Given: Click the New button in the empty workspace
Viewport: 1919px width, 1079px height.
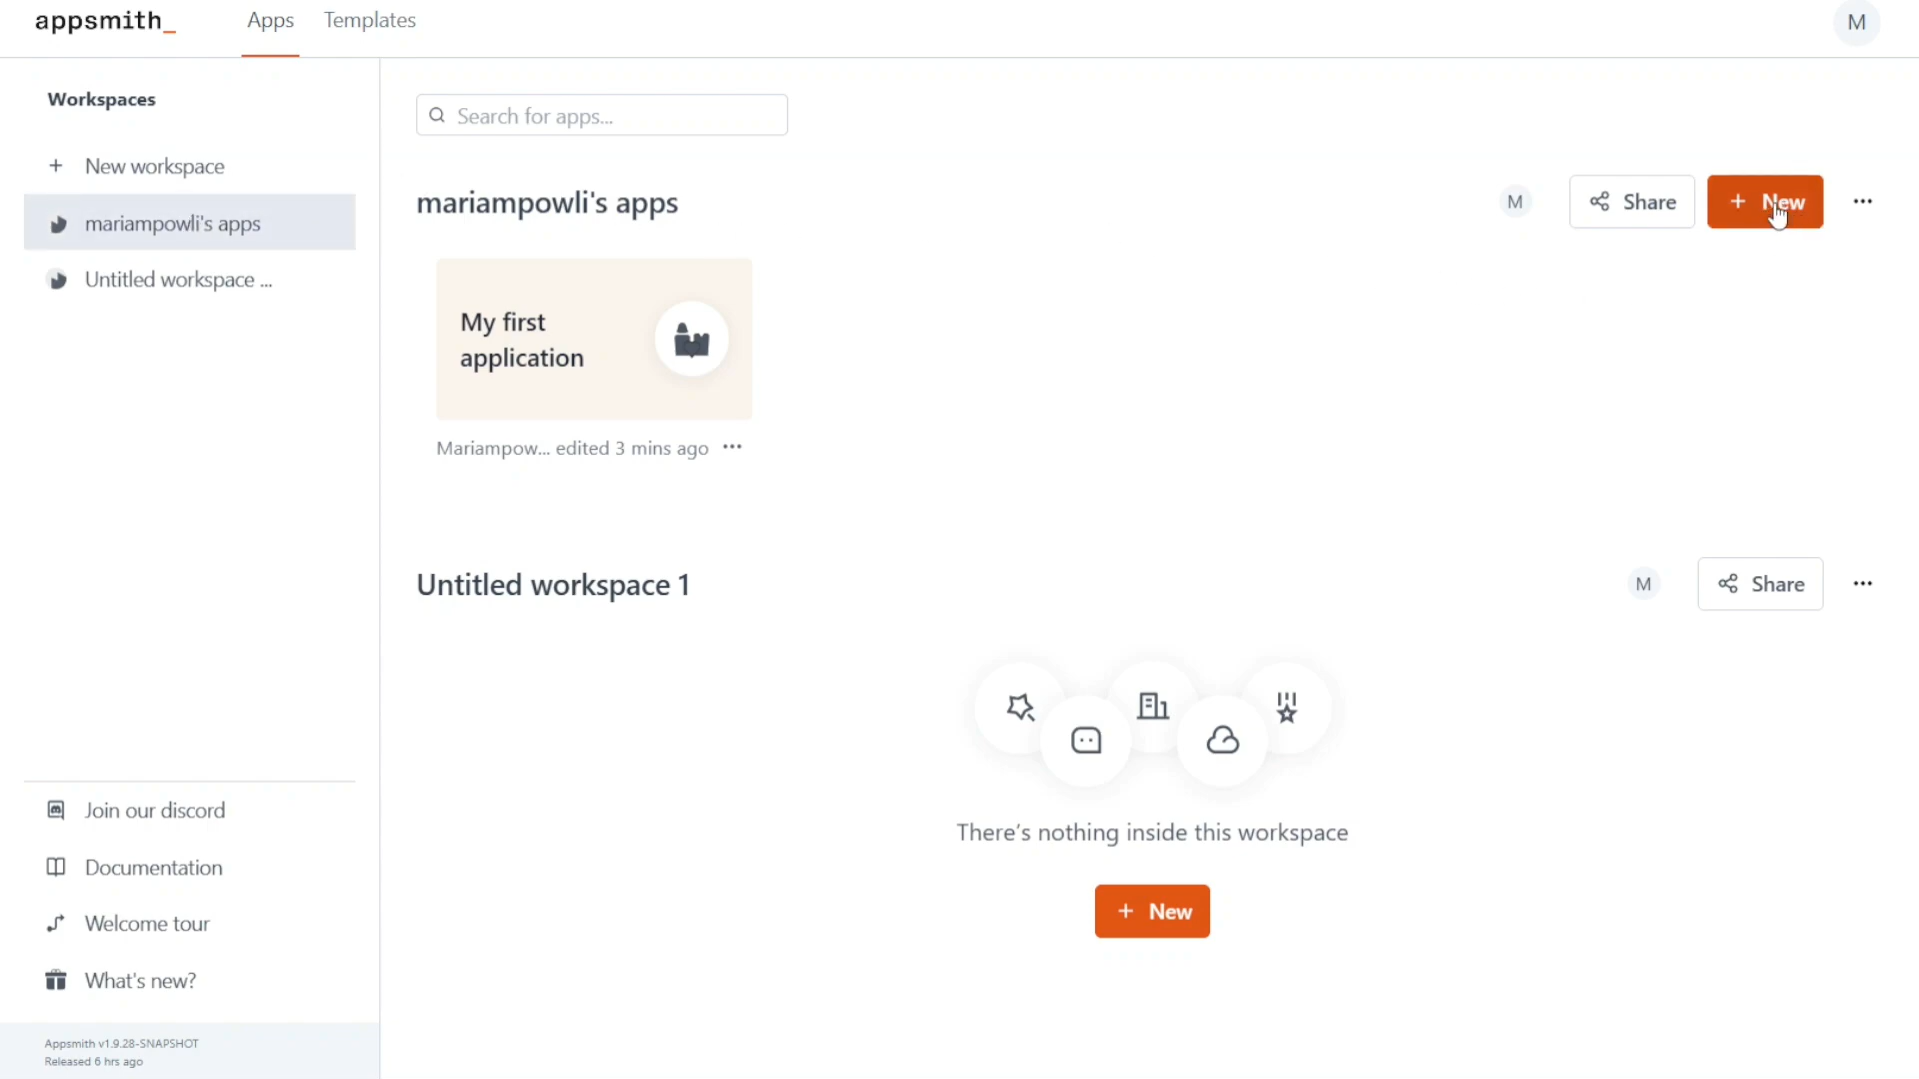Looking at the screenshot, I should pyautogui.click(x=1152, y=911).
